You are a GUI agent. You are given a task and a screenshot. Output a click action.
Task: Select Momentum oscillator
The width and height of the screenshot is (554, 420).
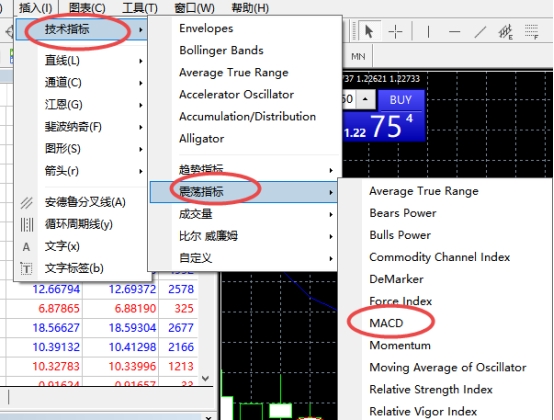pos(400,345)
